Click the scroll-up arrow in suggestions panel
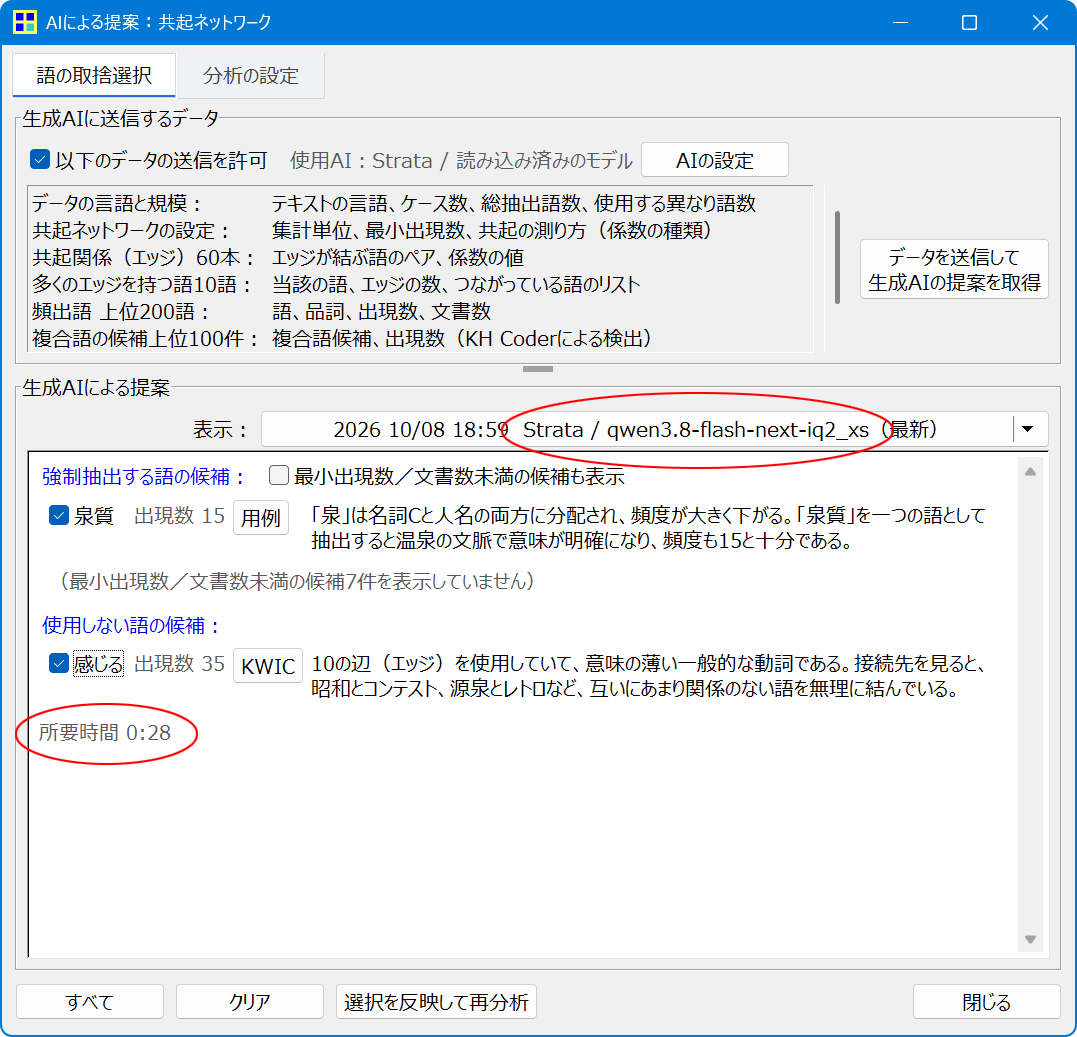 click(x=1030, y=472)
